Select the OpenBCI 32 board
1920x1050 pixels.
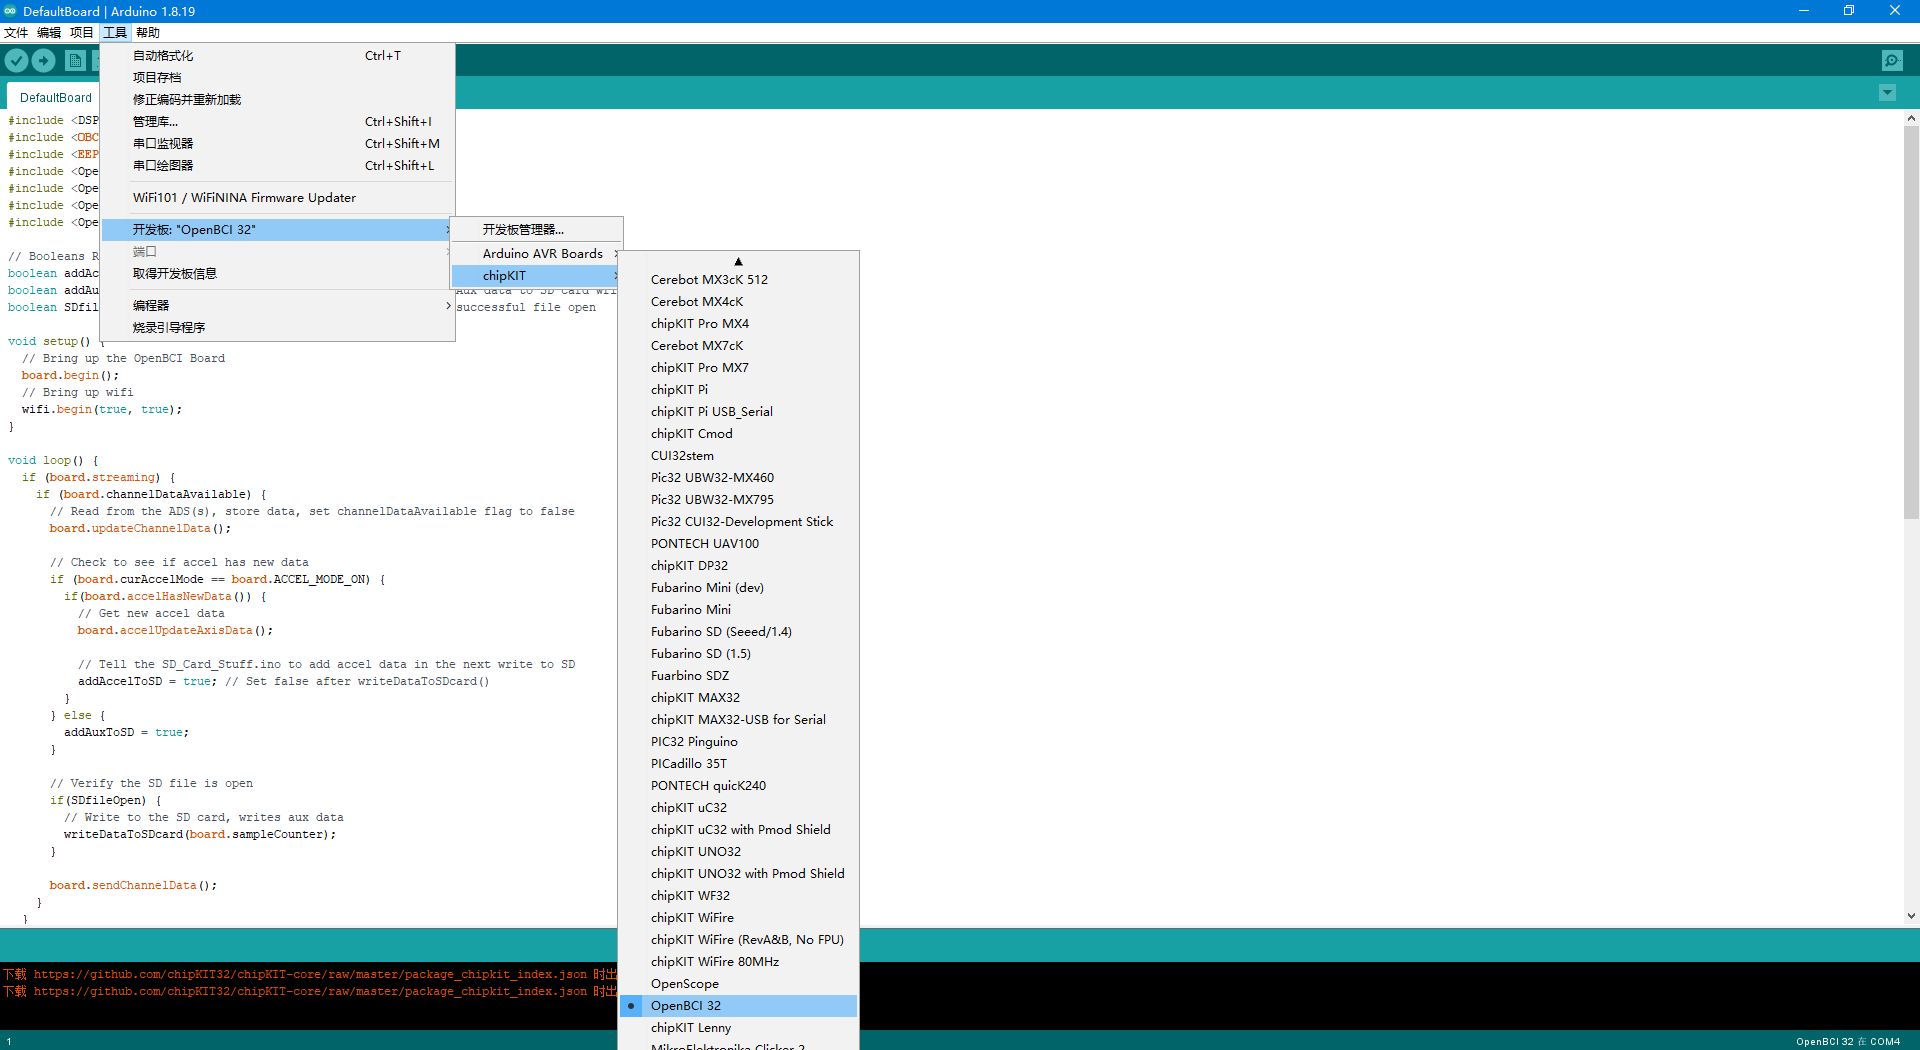(x=687, y=1005)
